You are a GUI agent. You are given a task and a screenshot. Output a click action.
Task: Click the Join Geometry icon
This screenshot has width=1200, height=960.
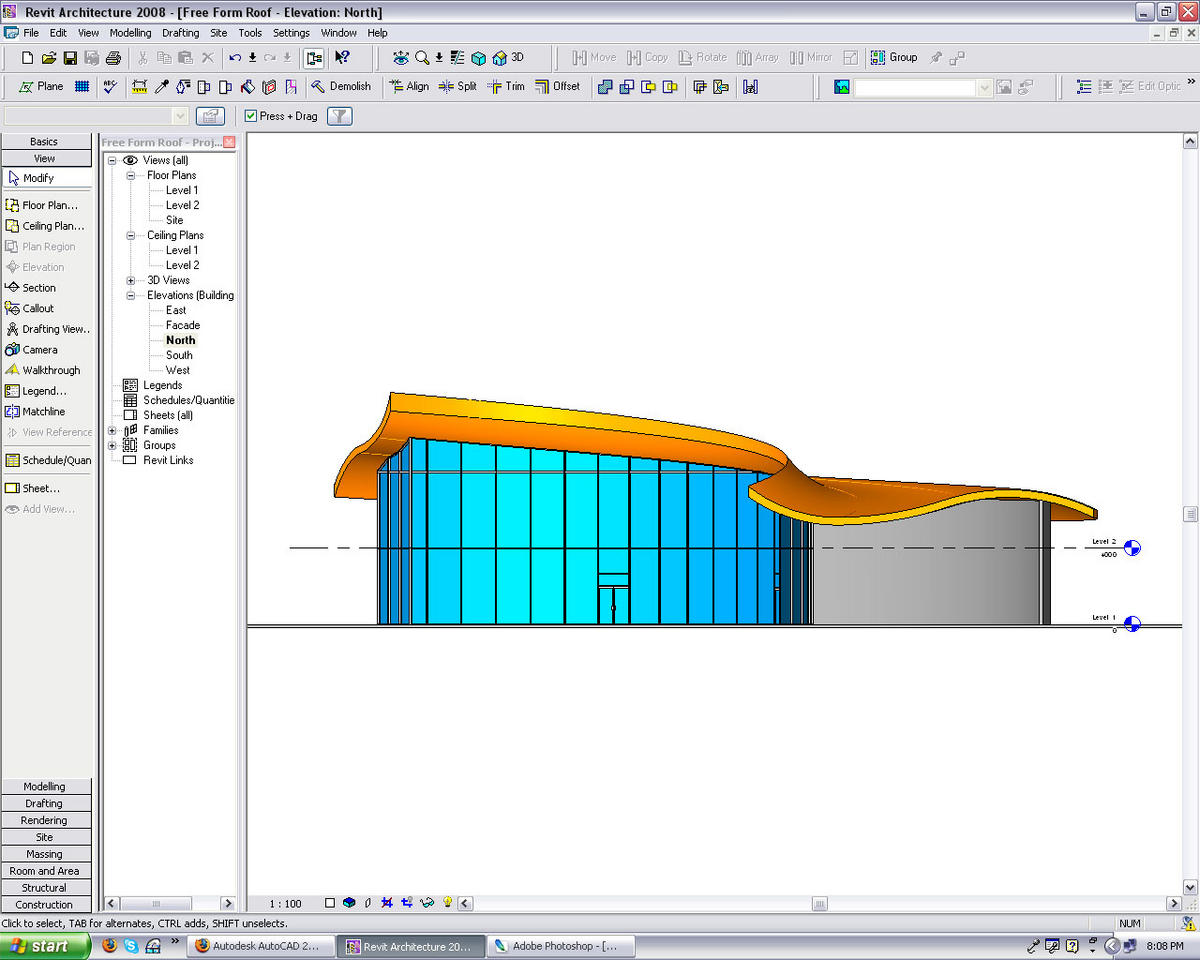pos(605,87)
